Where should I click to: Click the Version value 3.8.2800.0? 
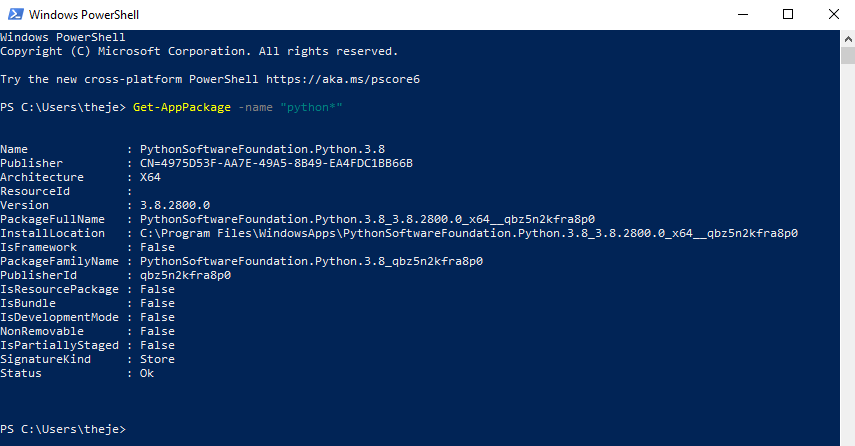(175, 205)
